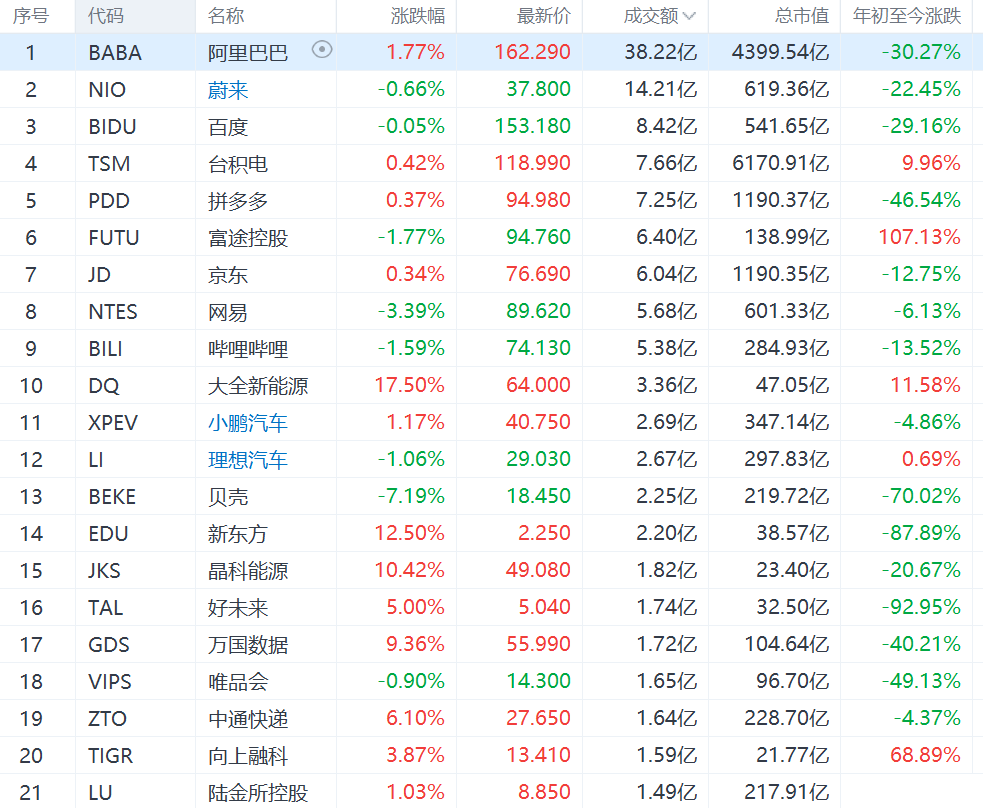Click the 年初至今涨跌 column header
The image size is (983, 808).
click(x=906, y=16)
